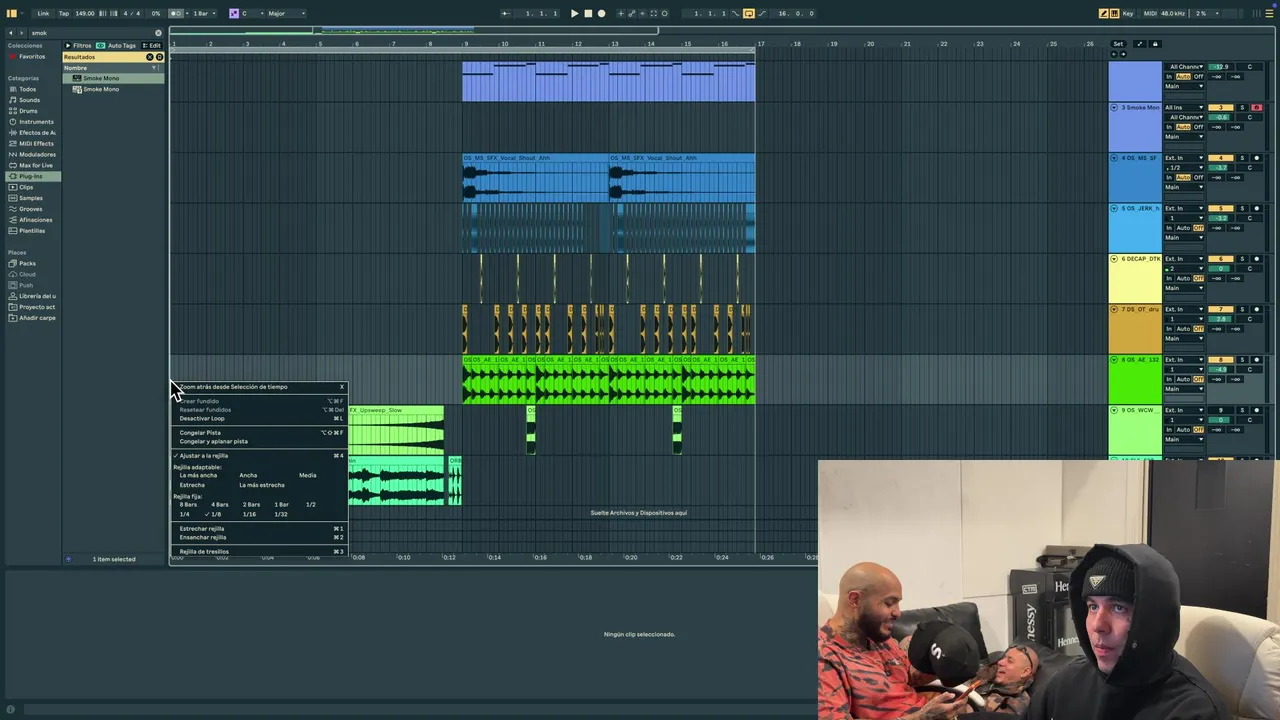Viewport: 1280px width, 720px height.
Task: Close the context menu with X
Action: coord(341,387)
